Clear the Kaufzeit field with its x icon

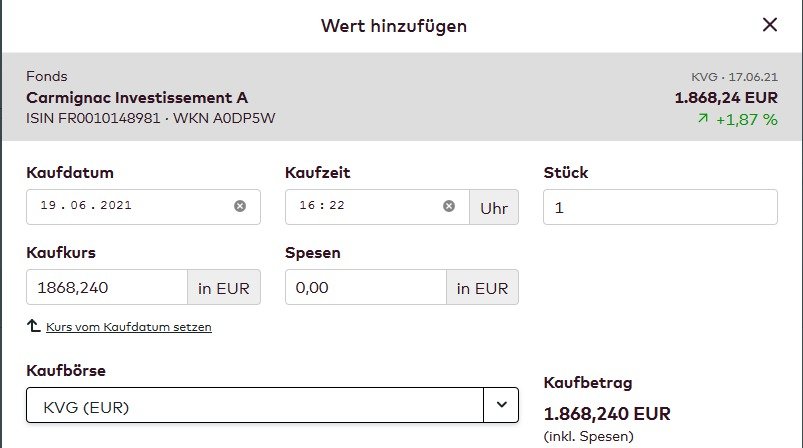click(449, 206)
